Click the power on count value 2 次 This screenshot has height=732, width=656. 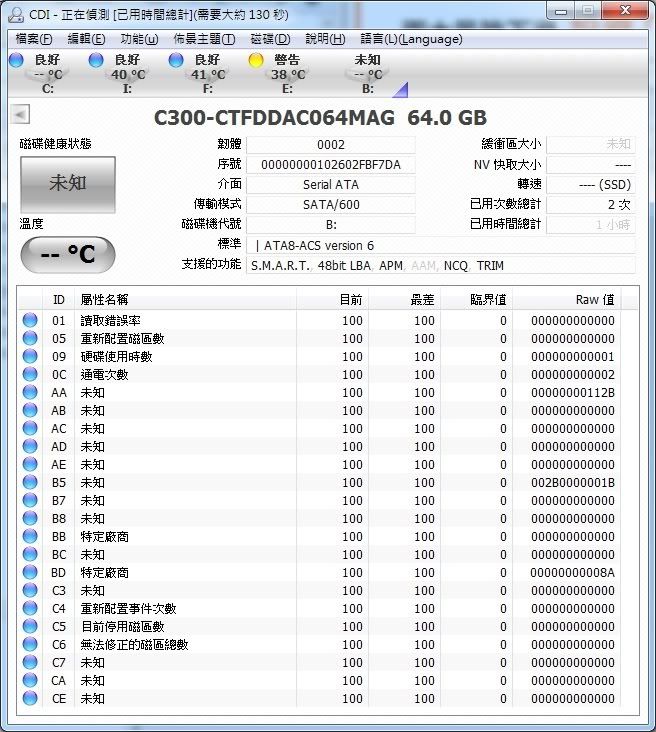click(591, 204)
